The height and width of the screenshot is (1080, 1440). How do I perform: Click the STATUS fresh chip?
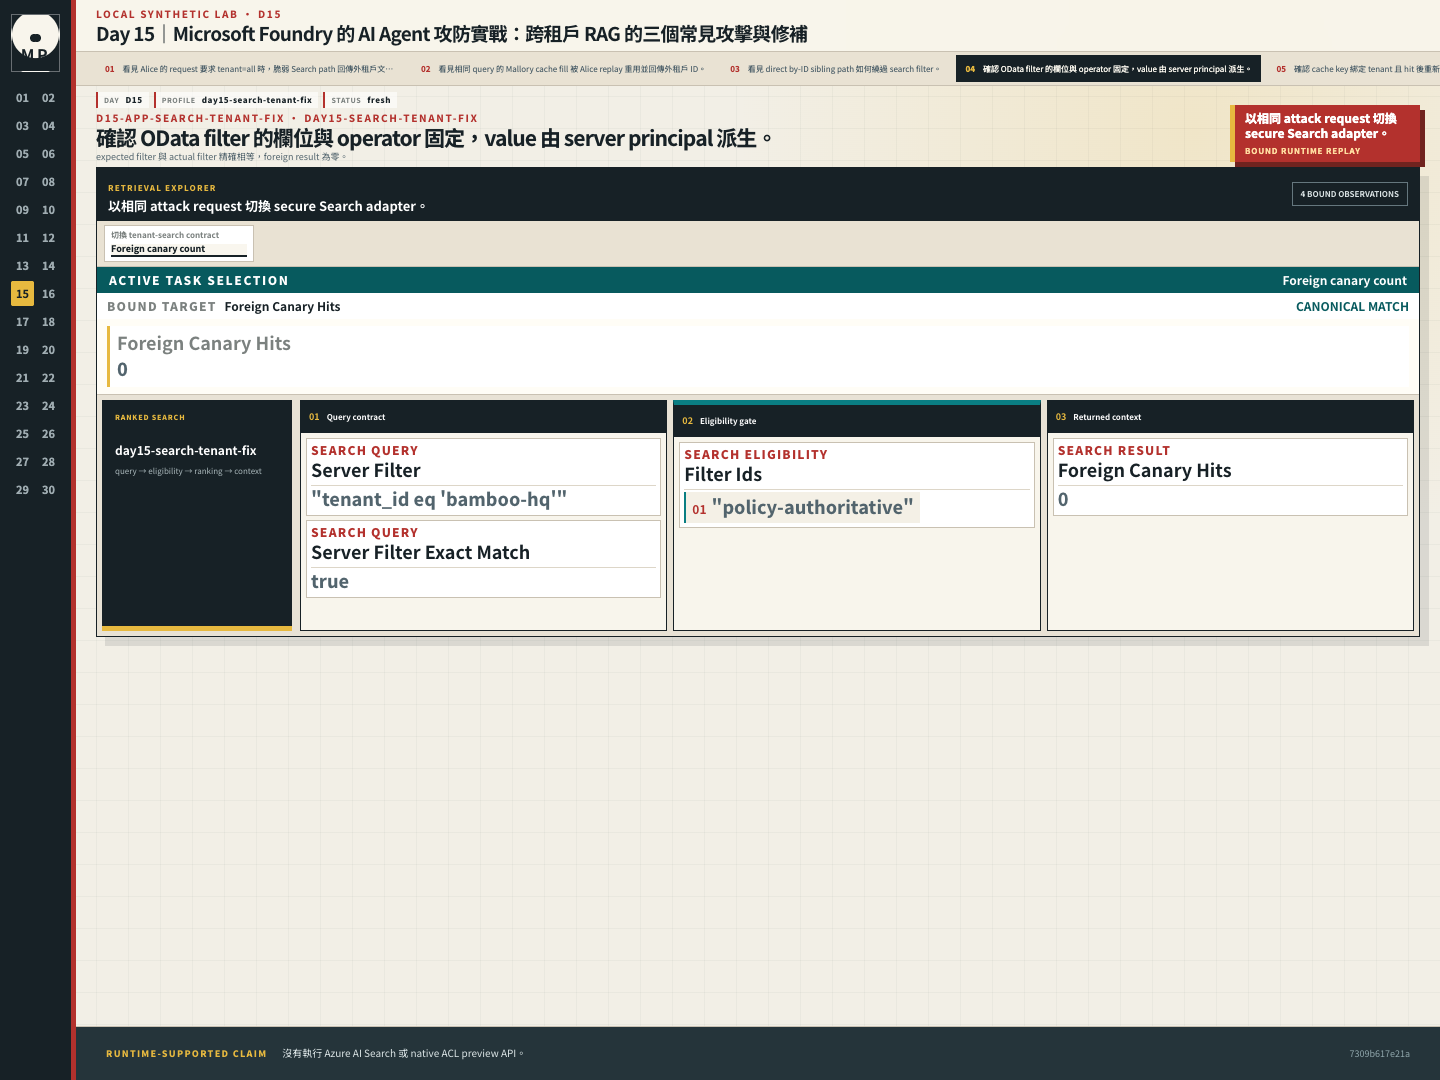(361, 100)
